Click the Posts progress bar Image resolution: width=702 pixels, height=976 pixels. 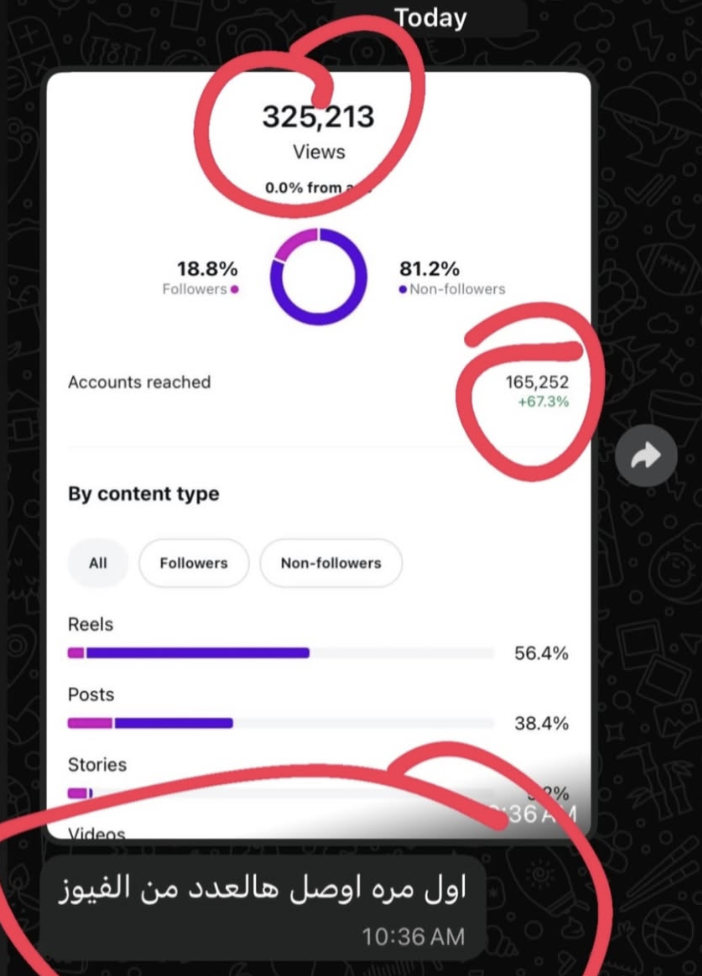pyautogui.click(x=280, y=723)
